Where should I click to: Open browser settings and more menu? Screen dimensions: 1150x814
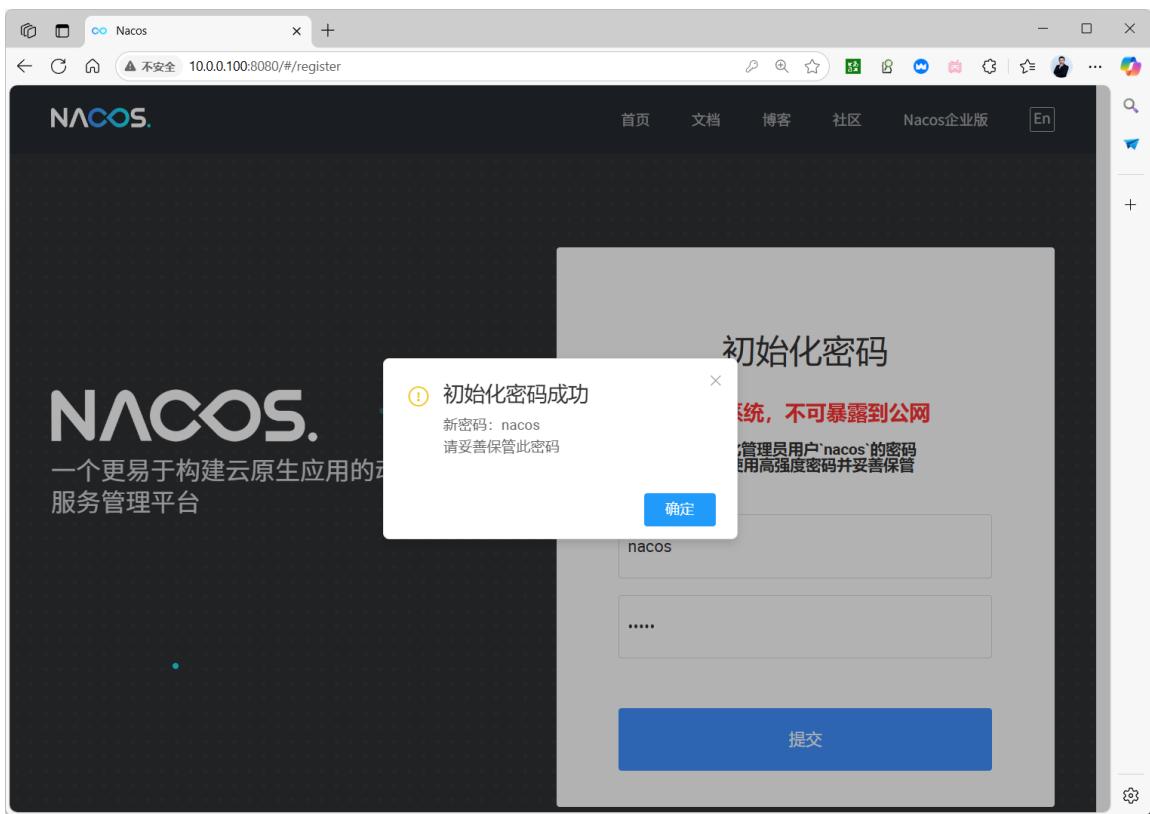click(x=1095, y=66)
